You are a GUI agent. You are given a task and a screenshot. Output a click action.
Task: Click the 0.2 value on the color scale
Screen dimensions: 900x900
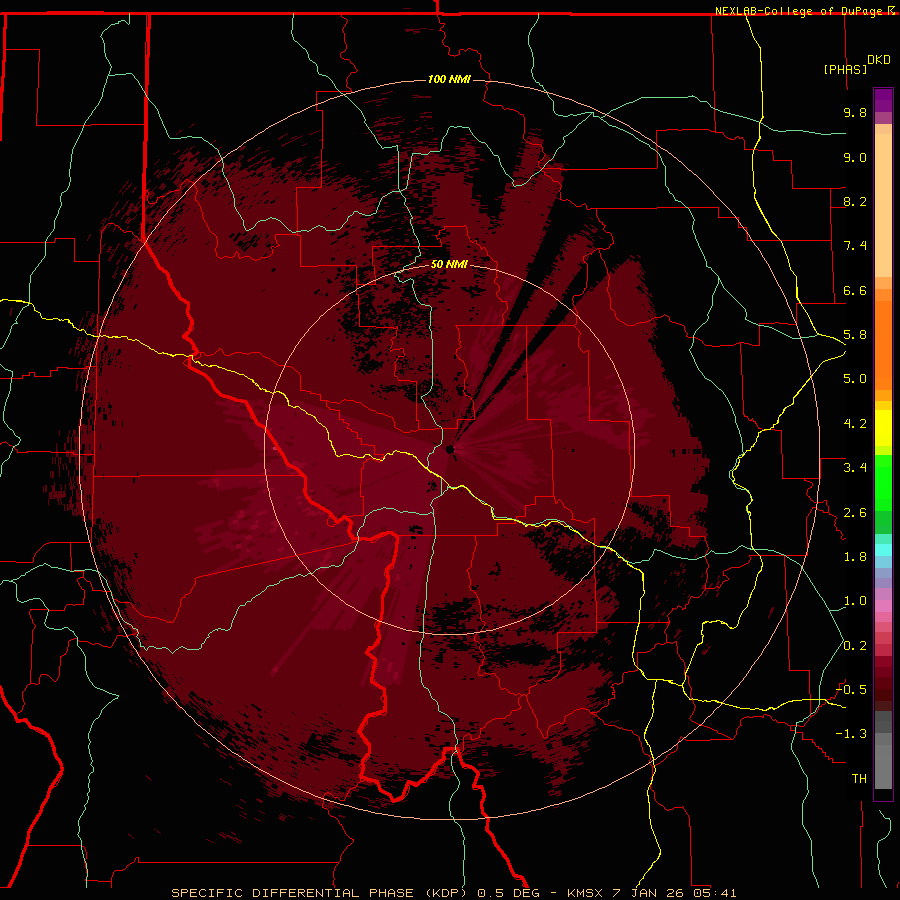(855, 646)
